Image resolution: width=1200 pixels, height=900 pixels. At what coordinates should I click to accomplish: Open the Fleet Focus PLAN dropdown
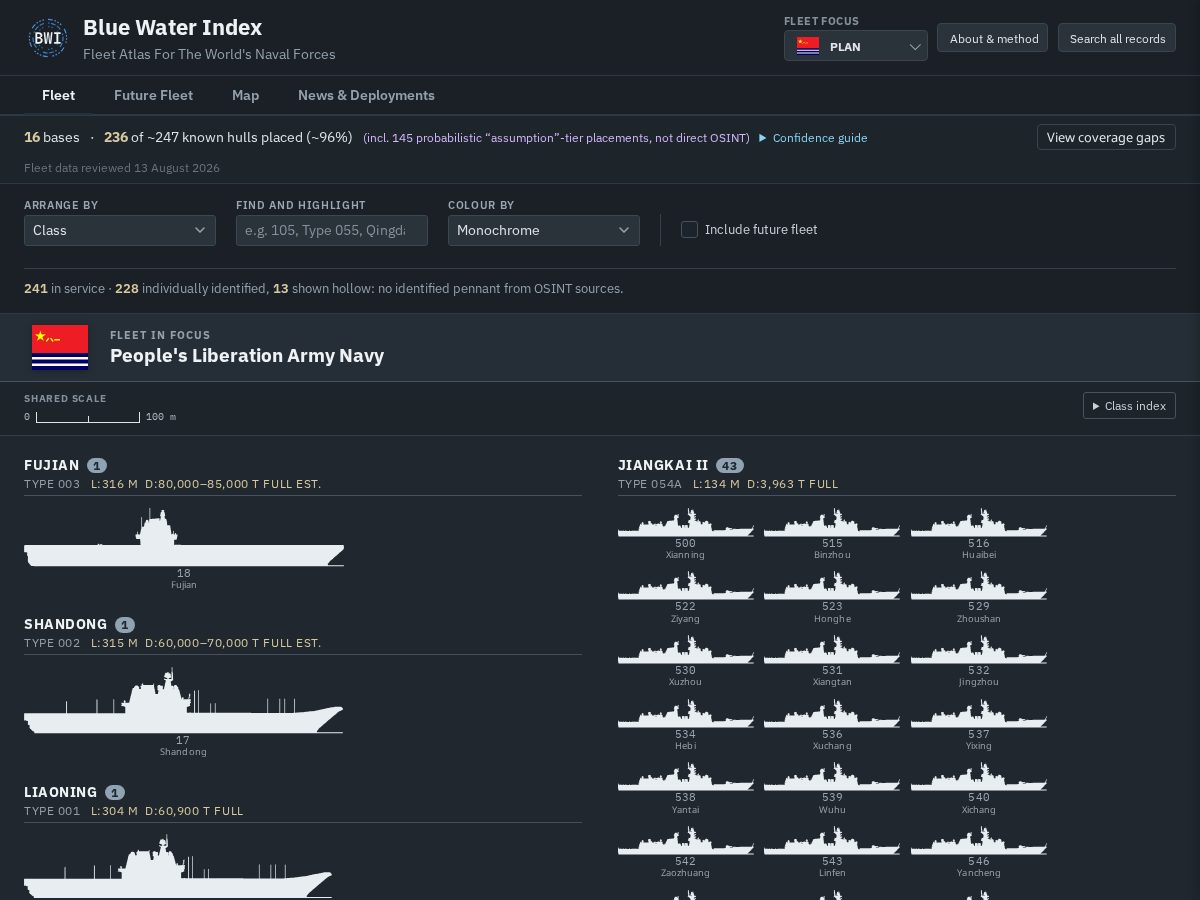[x=856, y=46]
